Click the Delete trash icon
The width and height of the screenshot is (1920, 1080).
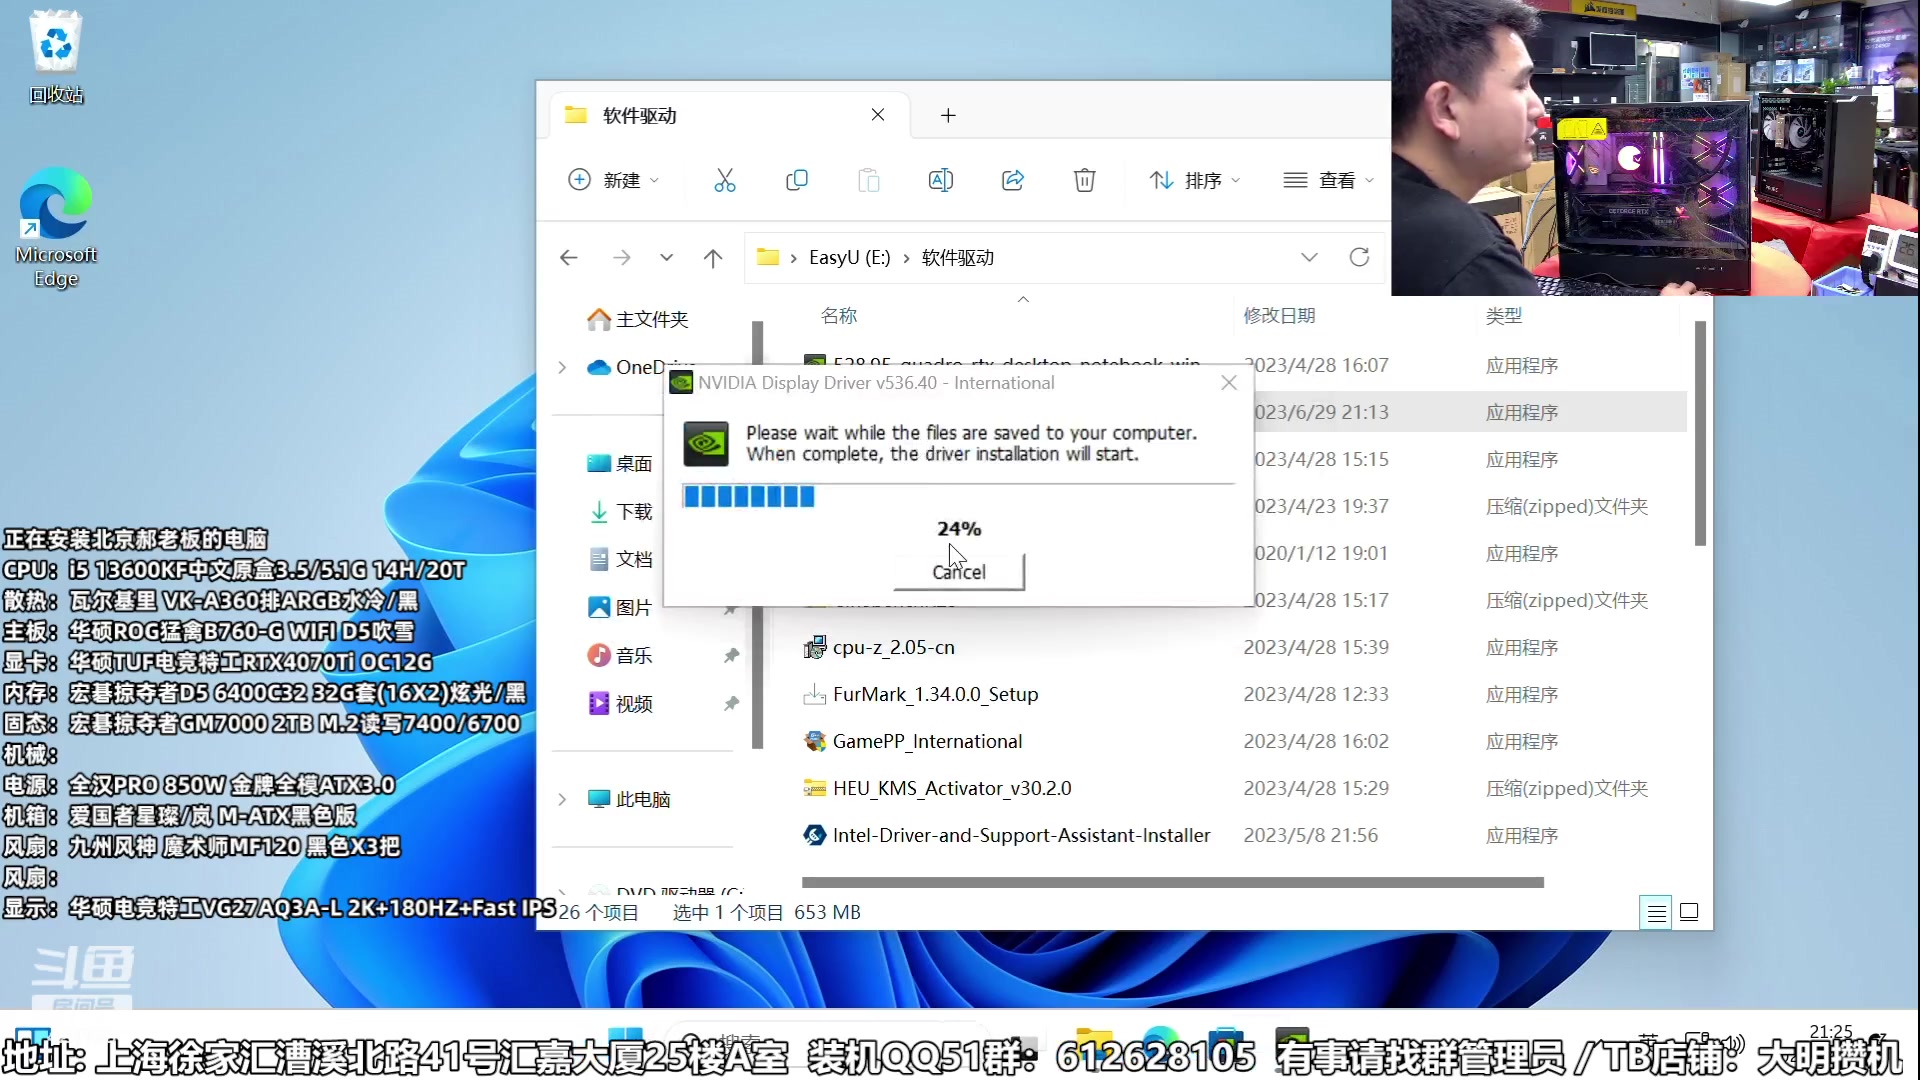point(1085,180)
